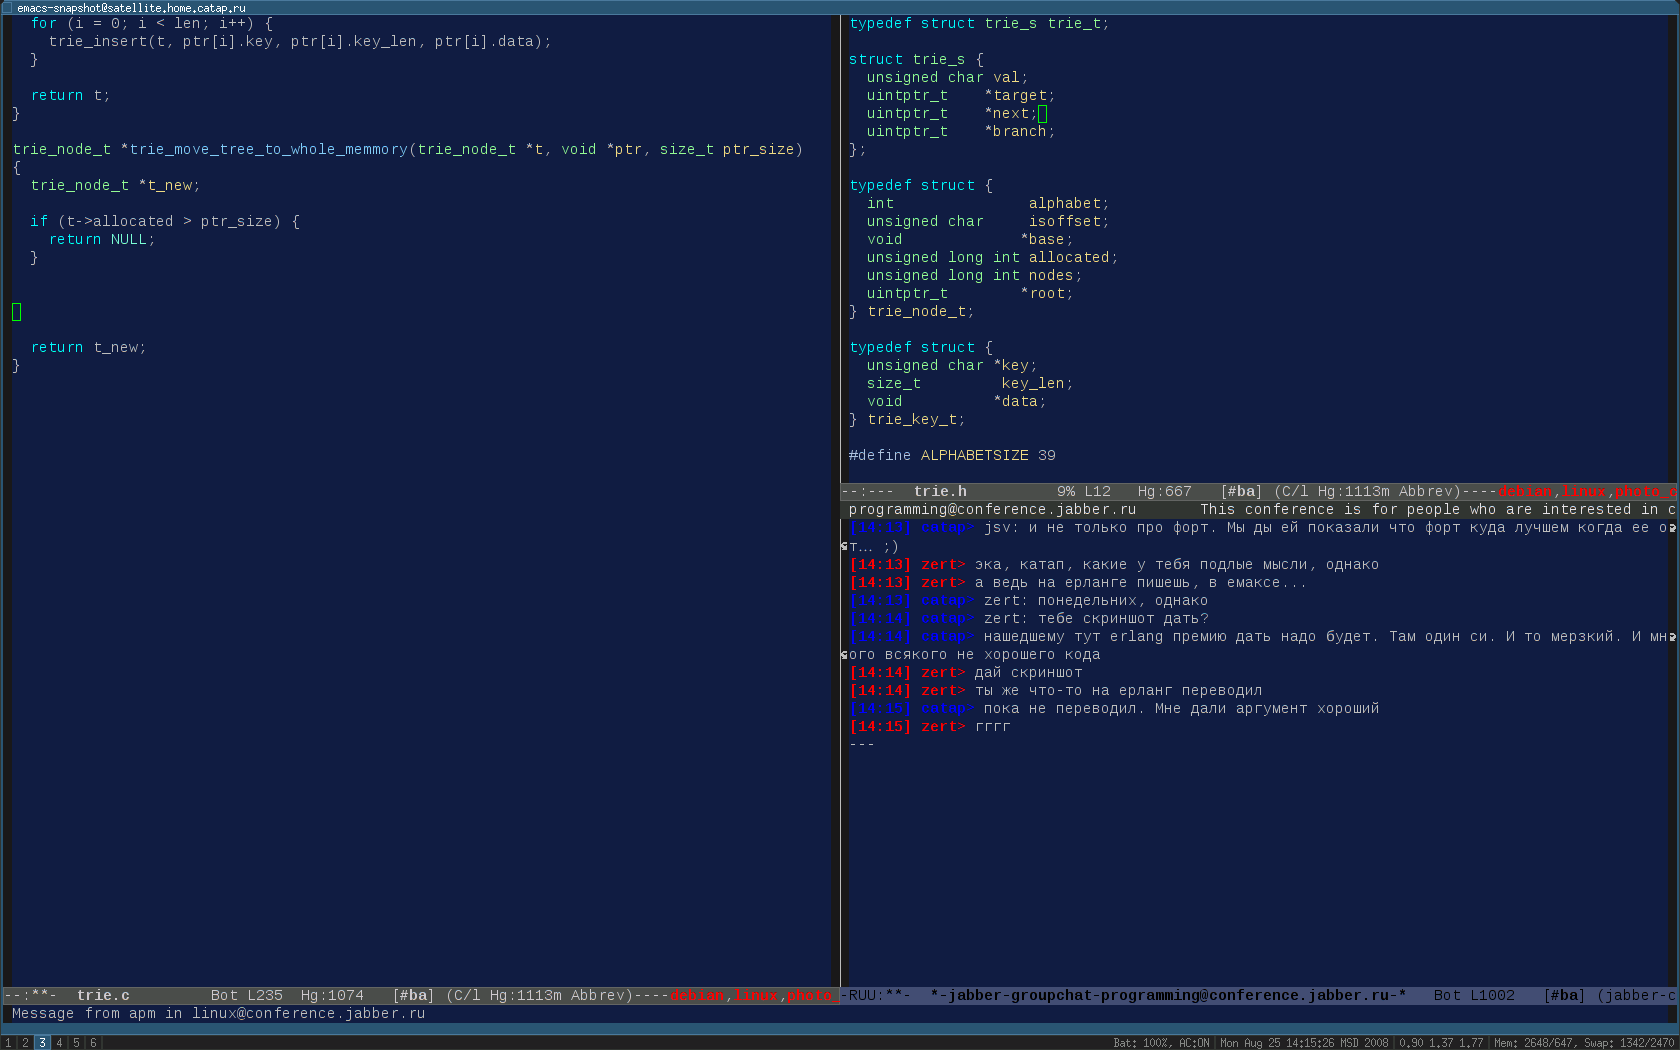This screenshot has width=1680, height=1050.
Task: Click 'photo' activity link in trie.c mode line
Action: point(809,995)
